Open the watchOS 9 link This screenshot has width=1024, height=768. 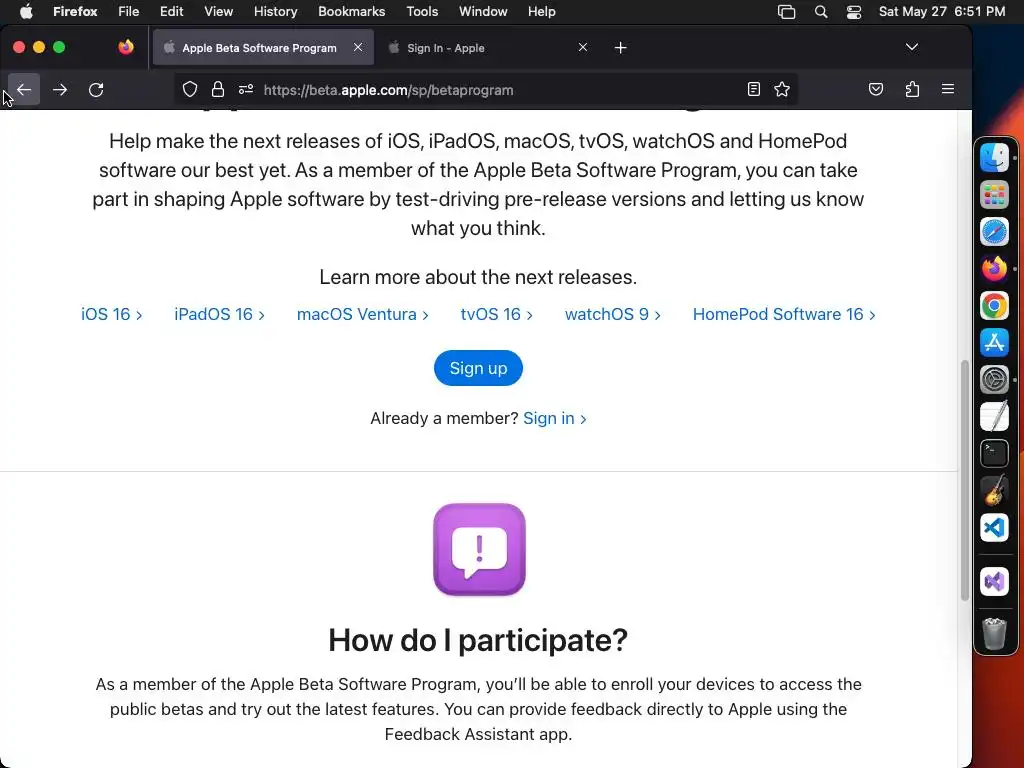pos(613,314)
